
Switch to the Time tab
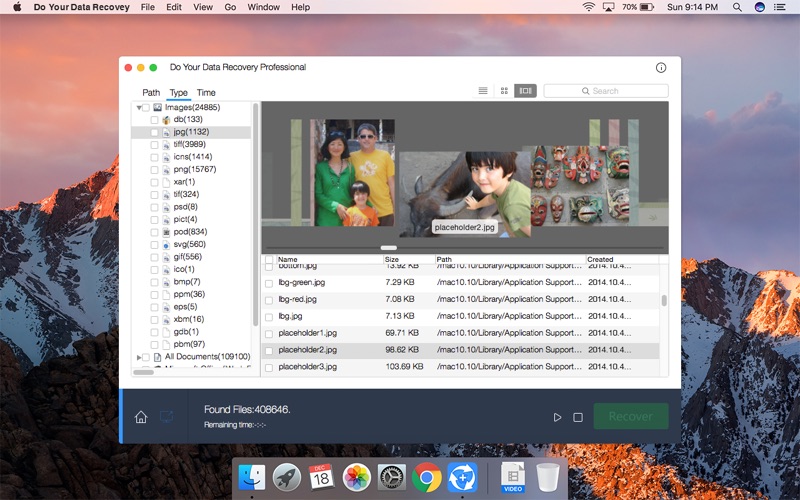point(206,92)
